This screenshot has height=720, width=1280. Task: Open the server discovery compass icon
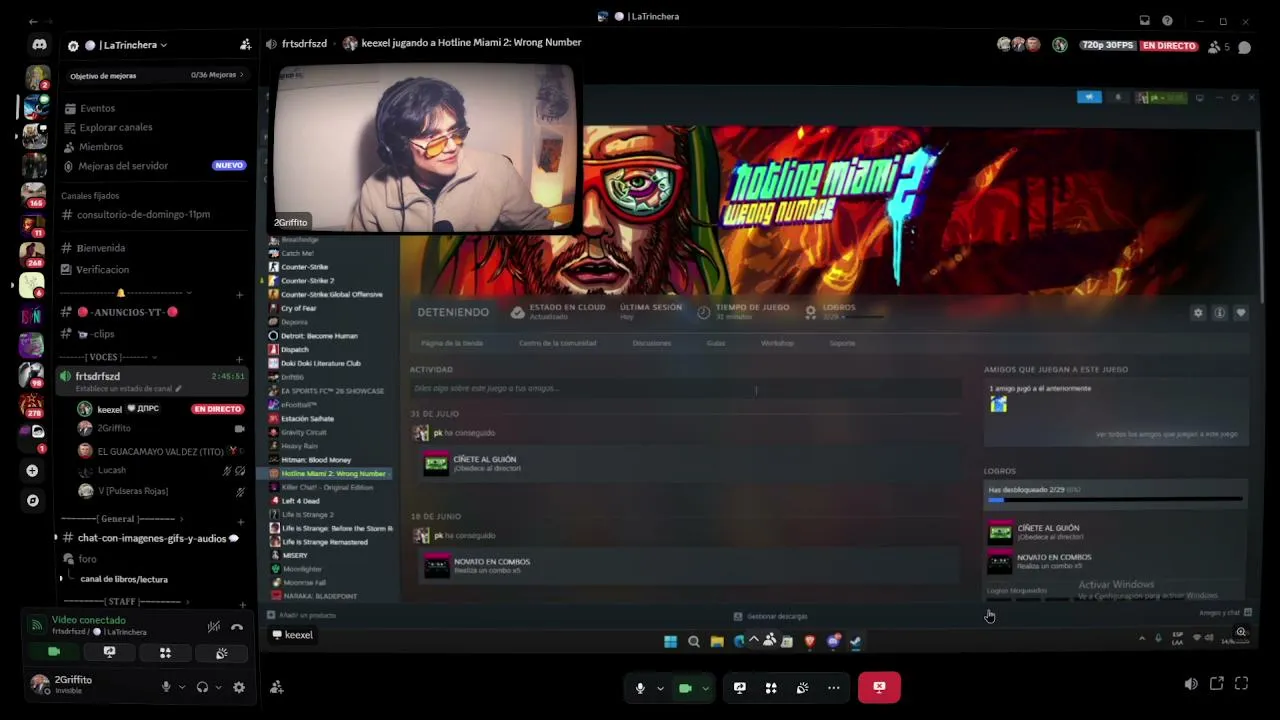pyautogui.click(x=33, y=500)
